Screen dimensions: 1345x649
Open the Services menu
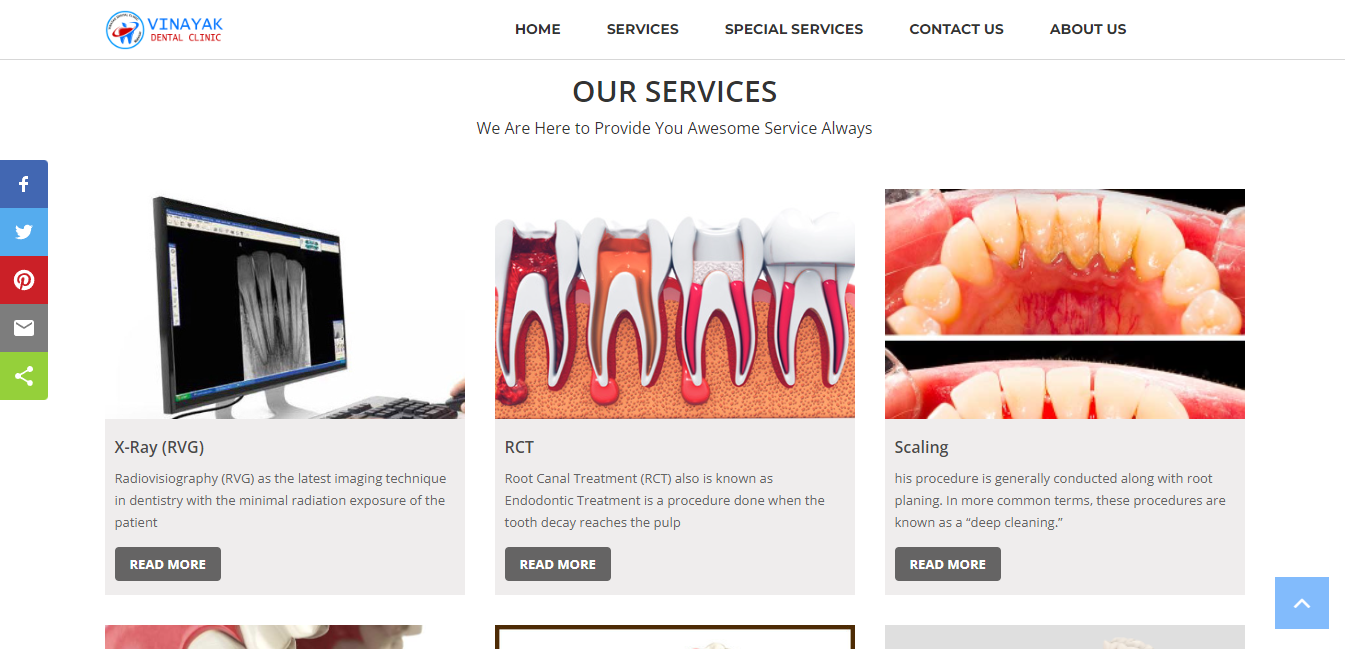pyautogui.click(x=643, y=29)
